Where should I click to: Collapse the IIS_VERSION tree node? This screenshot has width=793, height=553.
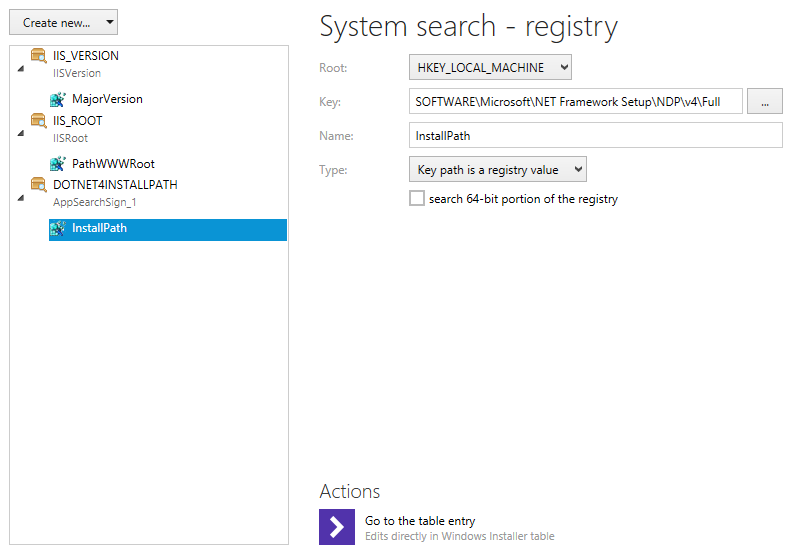(21, 68)
